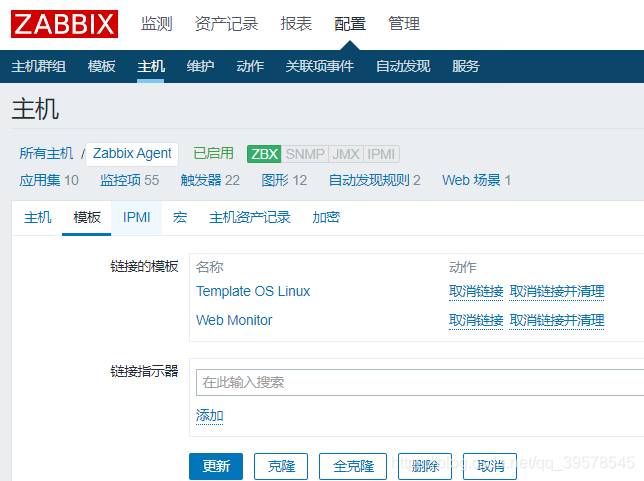Go to 模板 in the blue submenu bar
Image resolution: width=644 pixels, height=481 pixels.
click(x=101, y=66)
